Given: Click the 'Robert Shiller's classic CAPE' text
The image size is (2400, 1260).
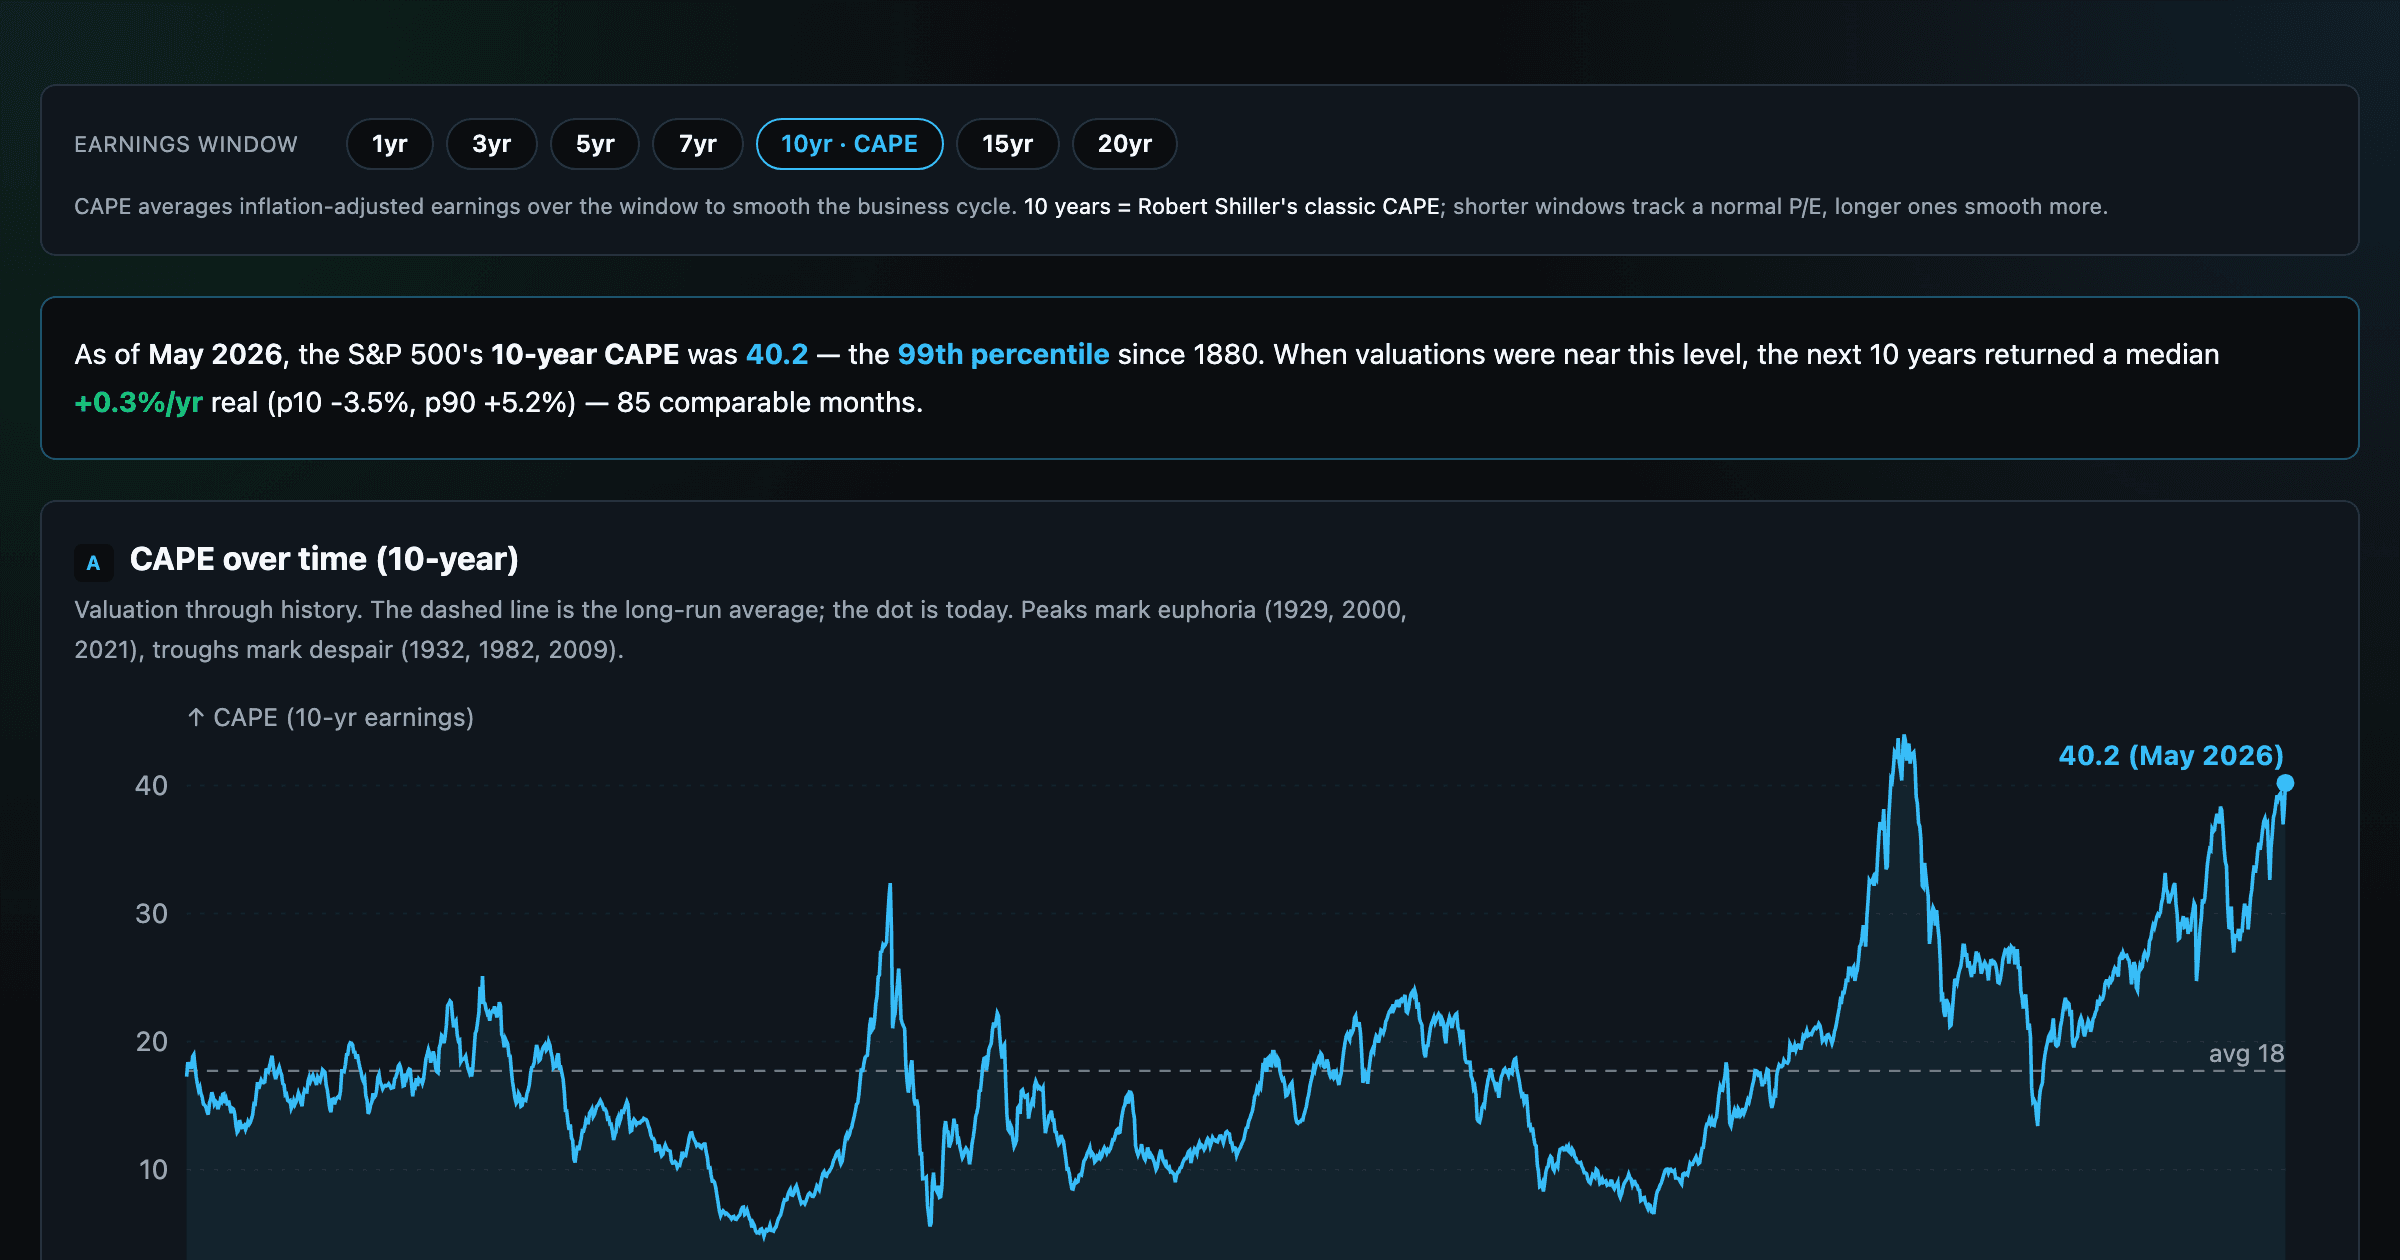Looking at the screenshot, I should pos(1289,206).
